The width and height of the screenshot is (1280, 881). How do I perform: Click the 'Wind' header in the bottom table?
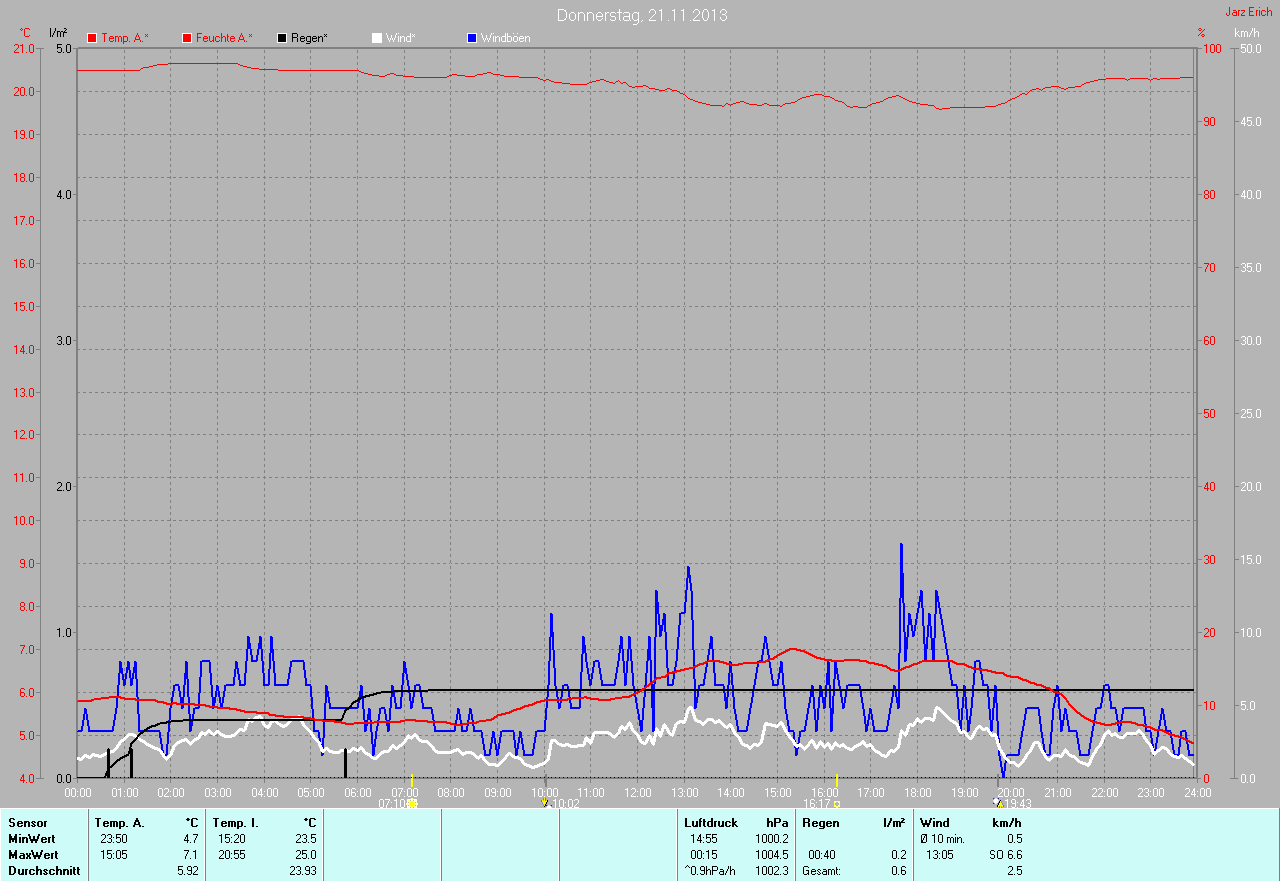pyautogui.click(x=935, y=823)
